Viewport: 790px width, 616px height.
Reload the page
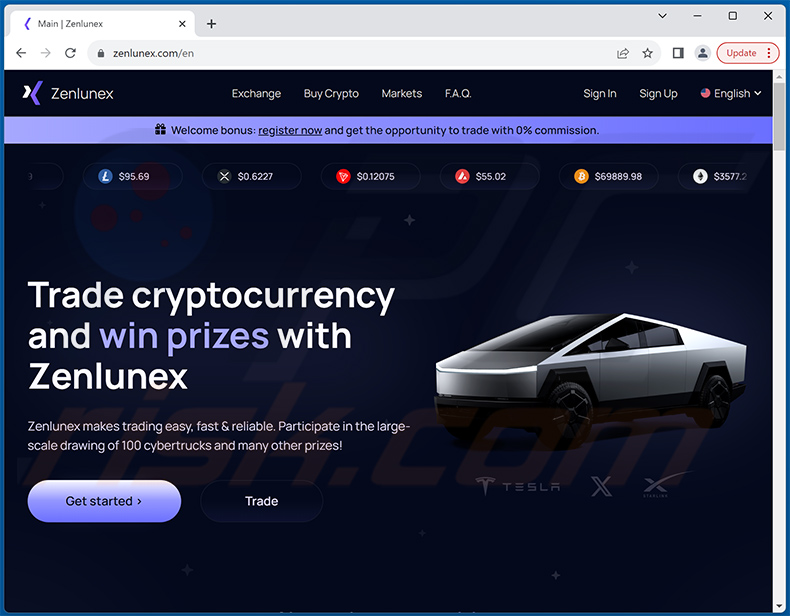[x=70, y=53]
